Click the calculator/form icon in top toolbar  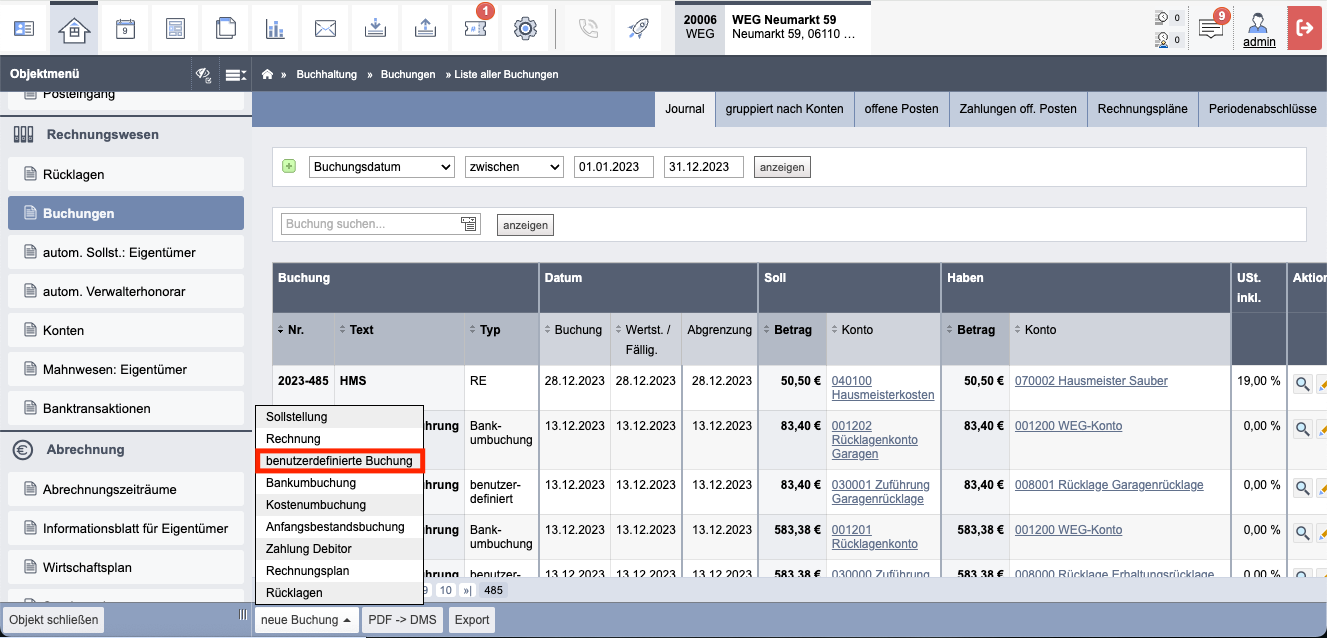point(175,28)
